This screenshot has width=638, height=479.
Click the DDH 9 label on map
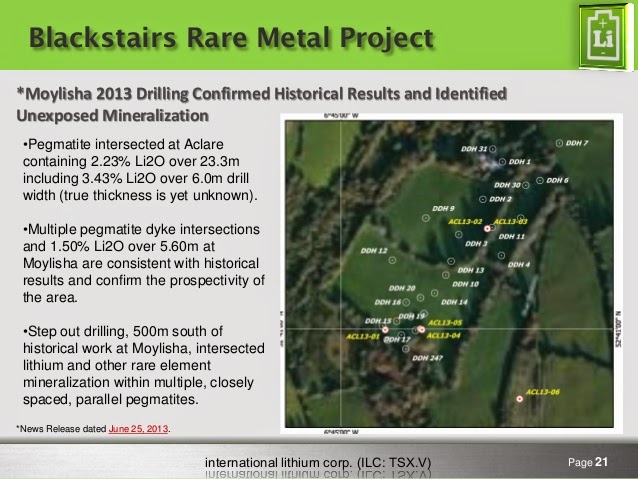(x=443, y=208)
